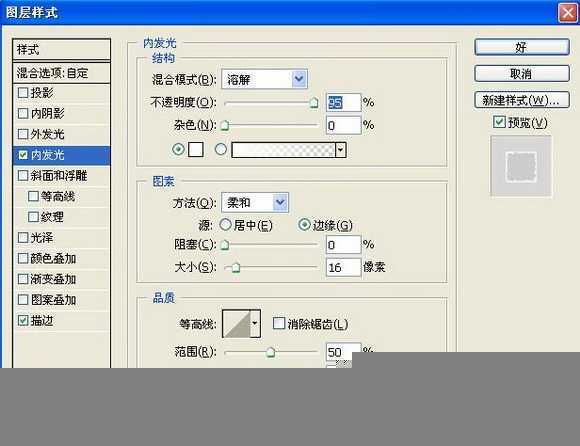
Task: Choose 居中 center source radio
Action: click(225, 224)
